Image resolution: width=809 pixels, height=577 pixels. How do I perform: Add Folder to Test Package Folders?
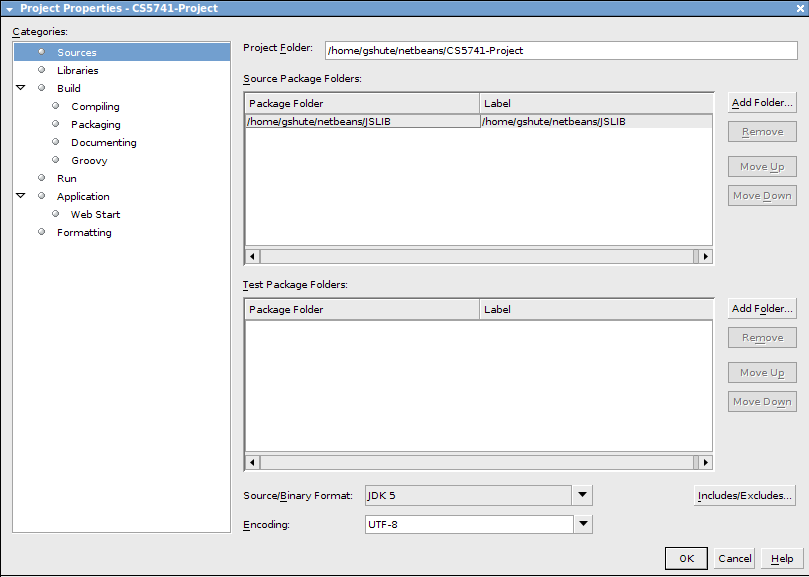point(761,309)
